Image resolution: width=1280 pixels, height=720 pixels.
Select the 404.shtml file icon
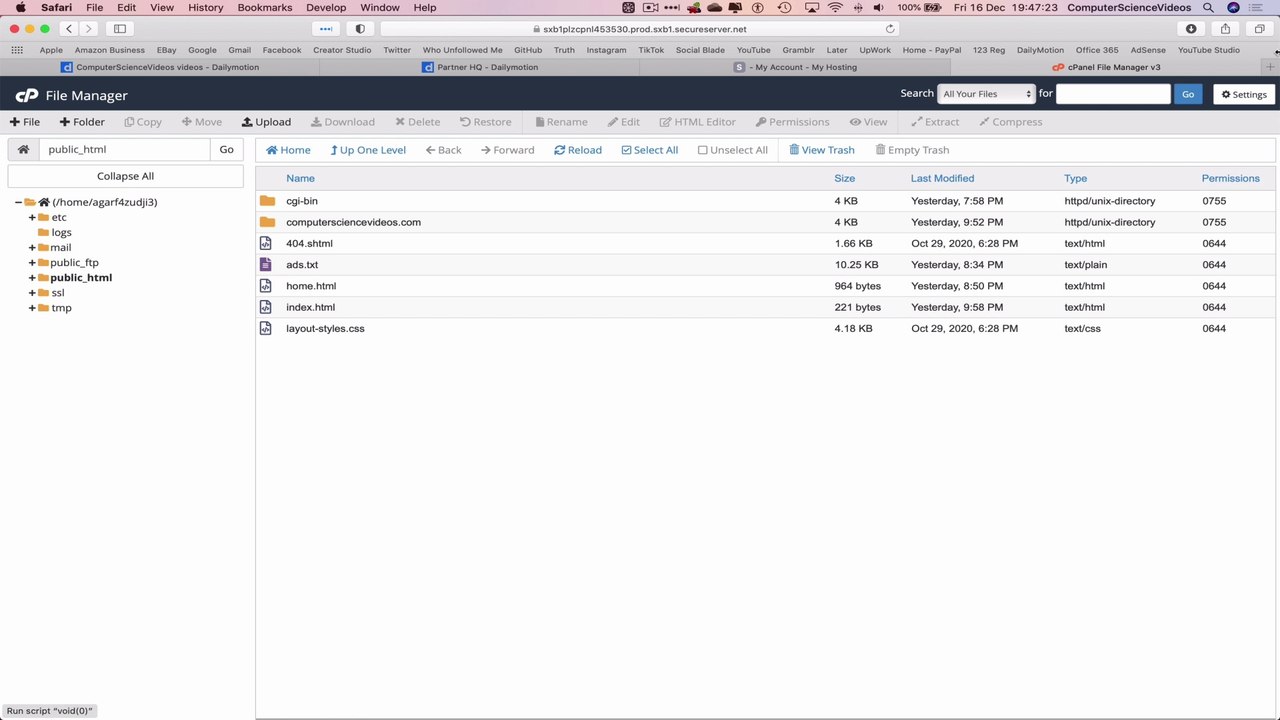pos(266,243)
